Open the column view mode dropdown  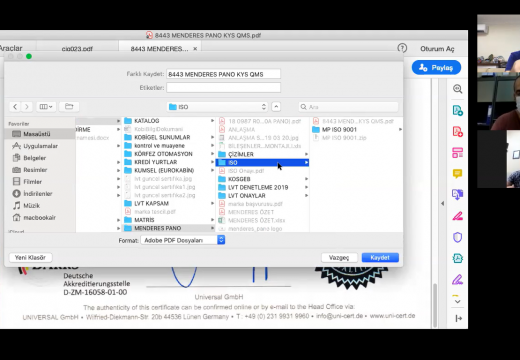pyautogui.click(x=46, y=107)
